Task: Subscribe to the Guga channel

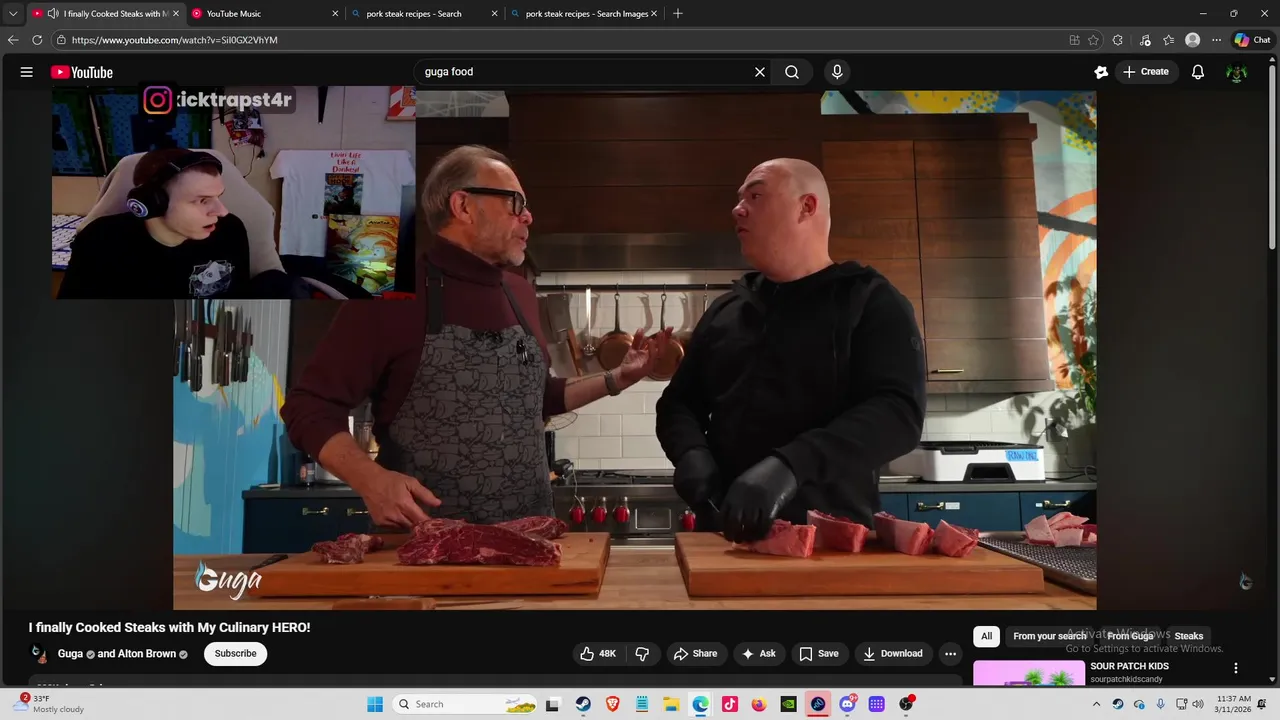Action: [235, 653]
